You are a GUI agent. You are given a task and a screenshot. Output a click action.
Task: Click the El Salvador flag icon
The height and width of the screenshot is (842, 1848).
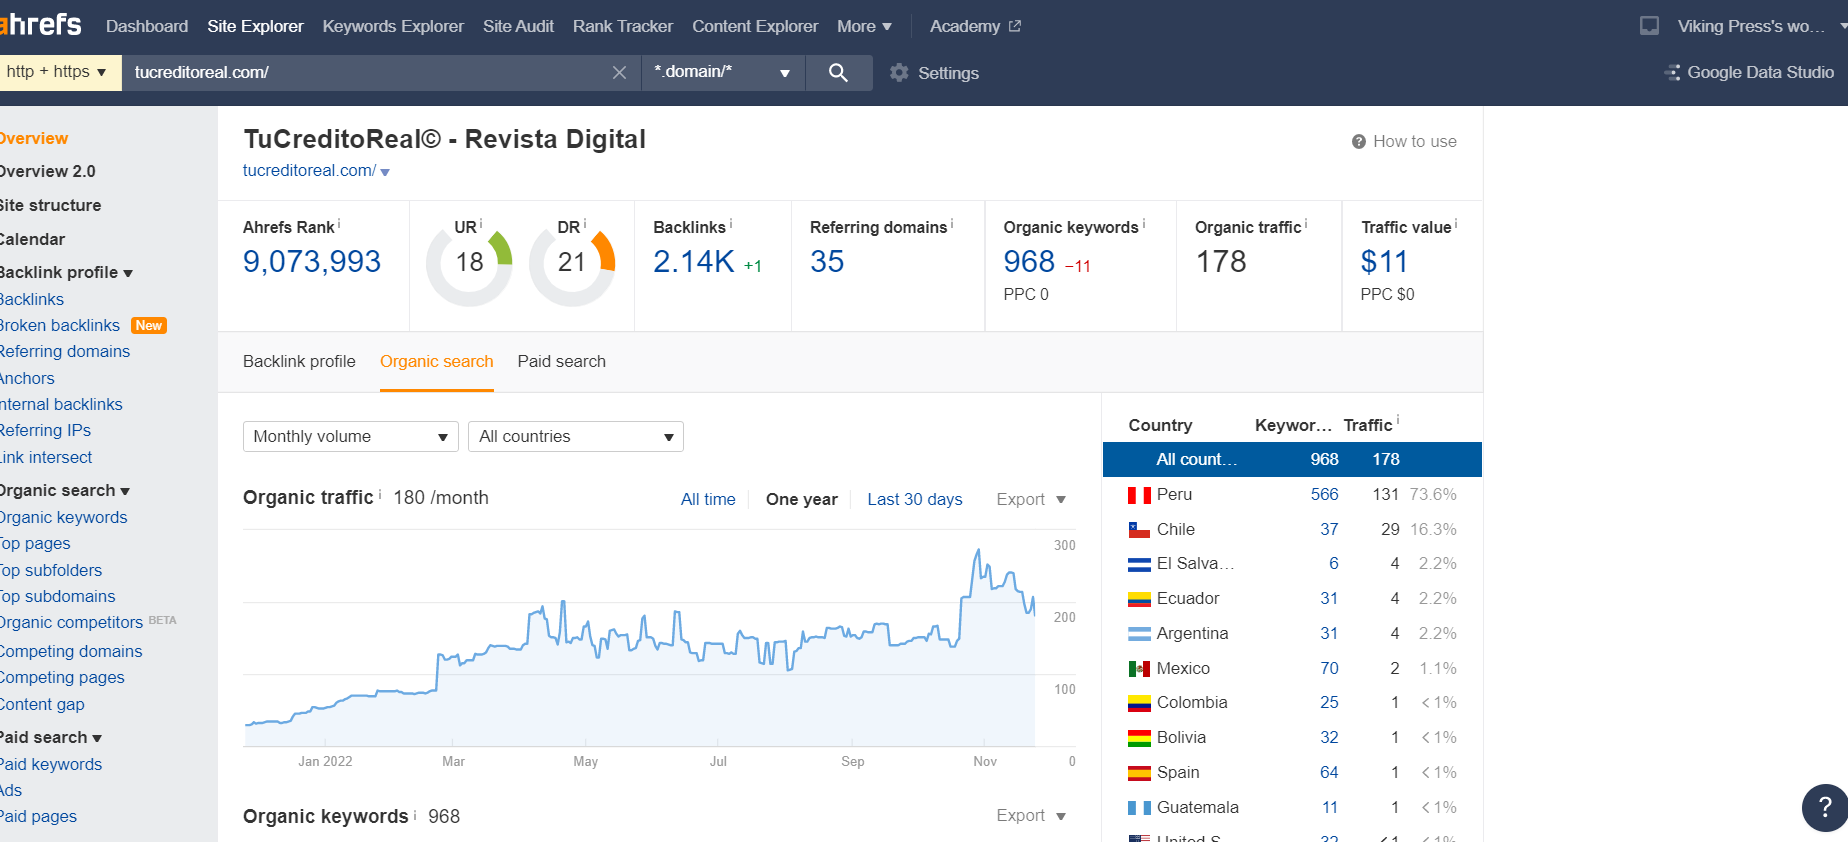[1139, 564]
